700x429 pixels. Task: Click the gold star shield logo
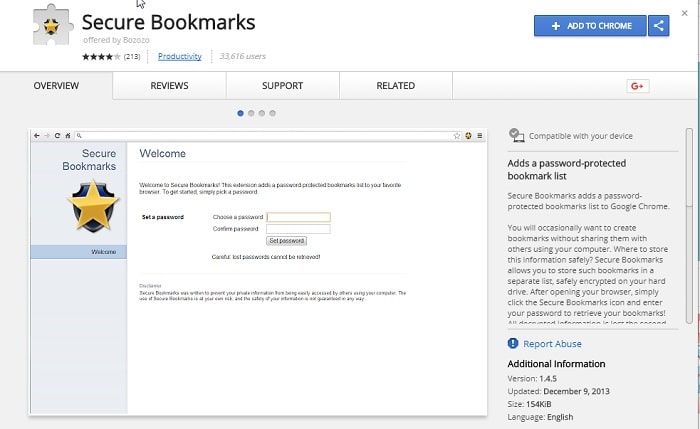(x=93, y=206)
